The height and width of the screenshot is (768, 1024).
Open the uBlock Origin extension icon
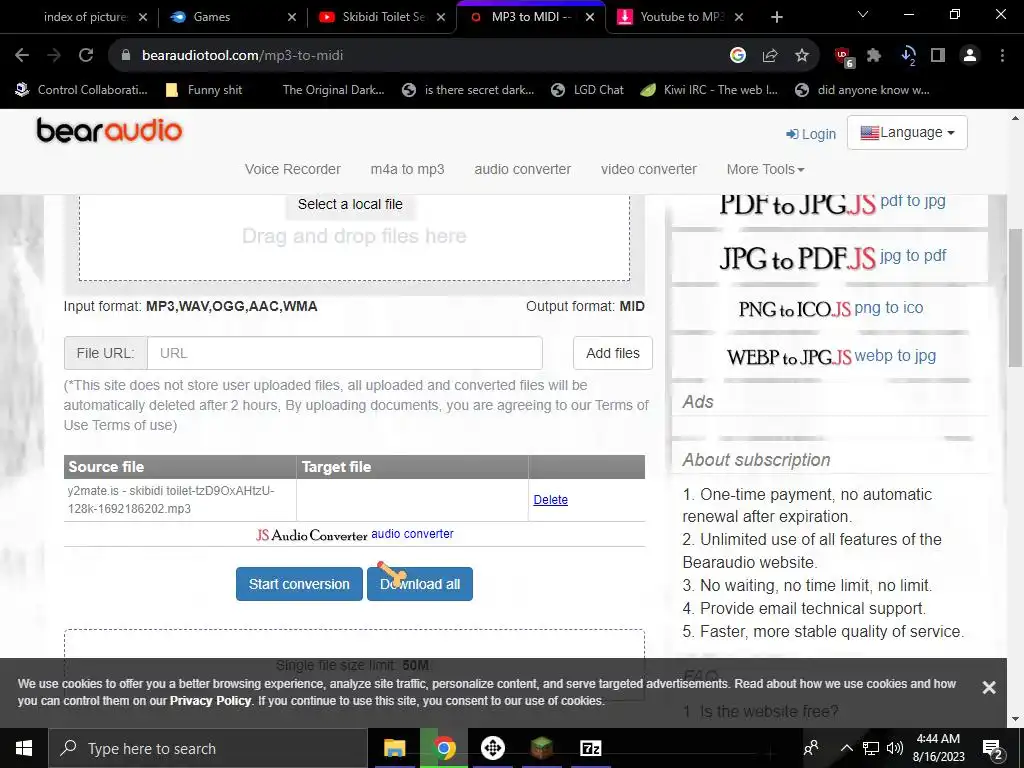(x=844, y=57)
